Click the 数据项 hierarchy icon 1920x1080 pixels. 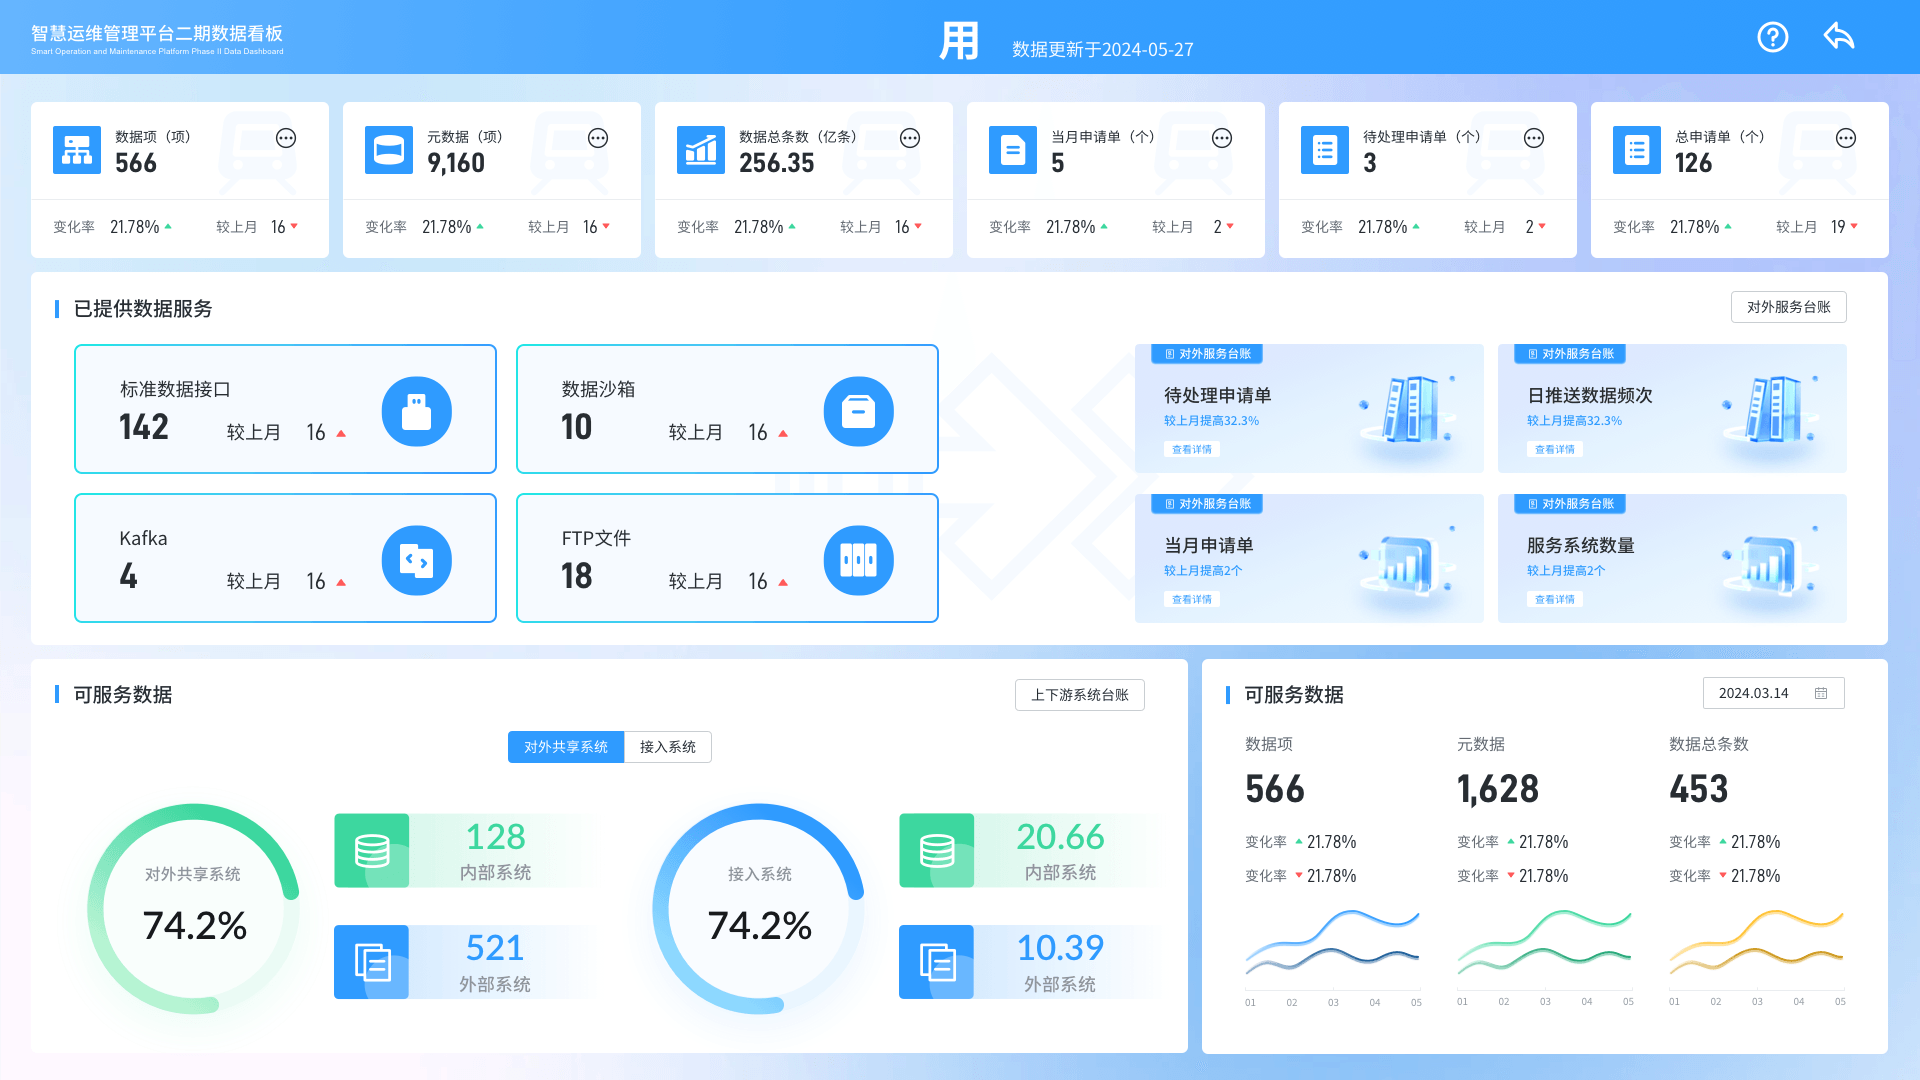pos(77,150)
